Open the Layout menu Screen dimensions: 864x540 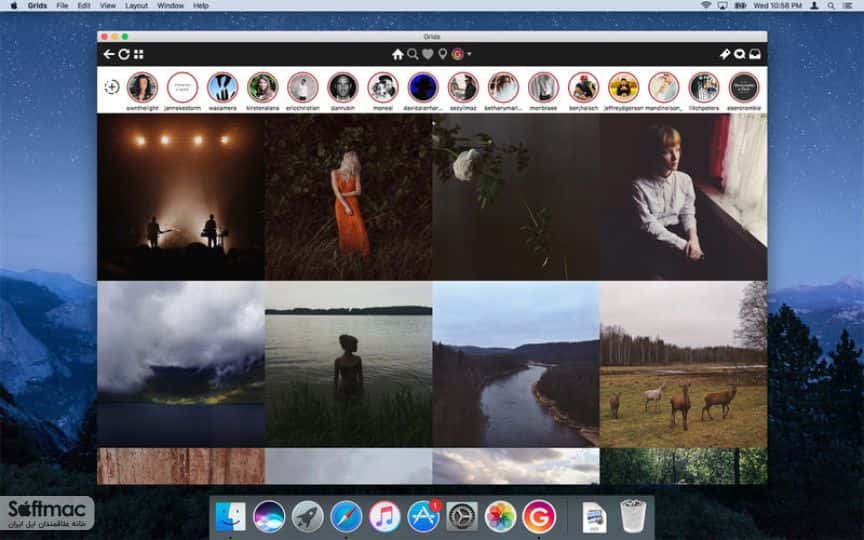point(136,6)
